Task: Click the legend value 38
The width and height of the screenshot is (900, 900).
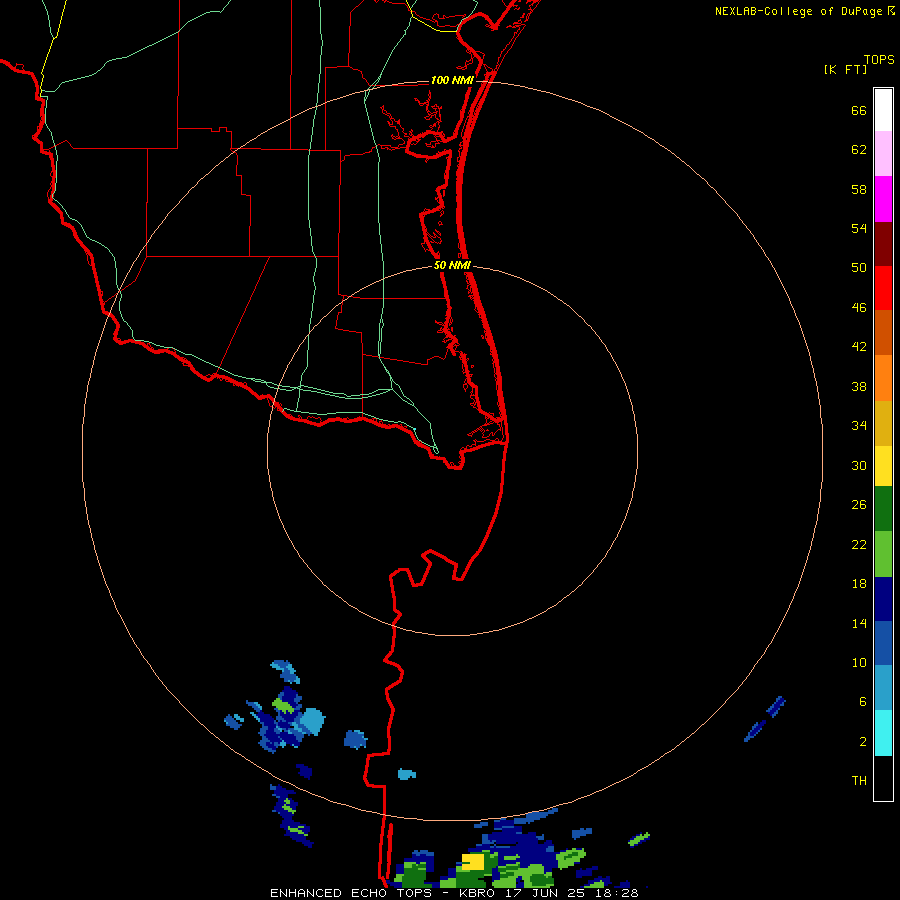Action: point(859,386)
